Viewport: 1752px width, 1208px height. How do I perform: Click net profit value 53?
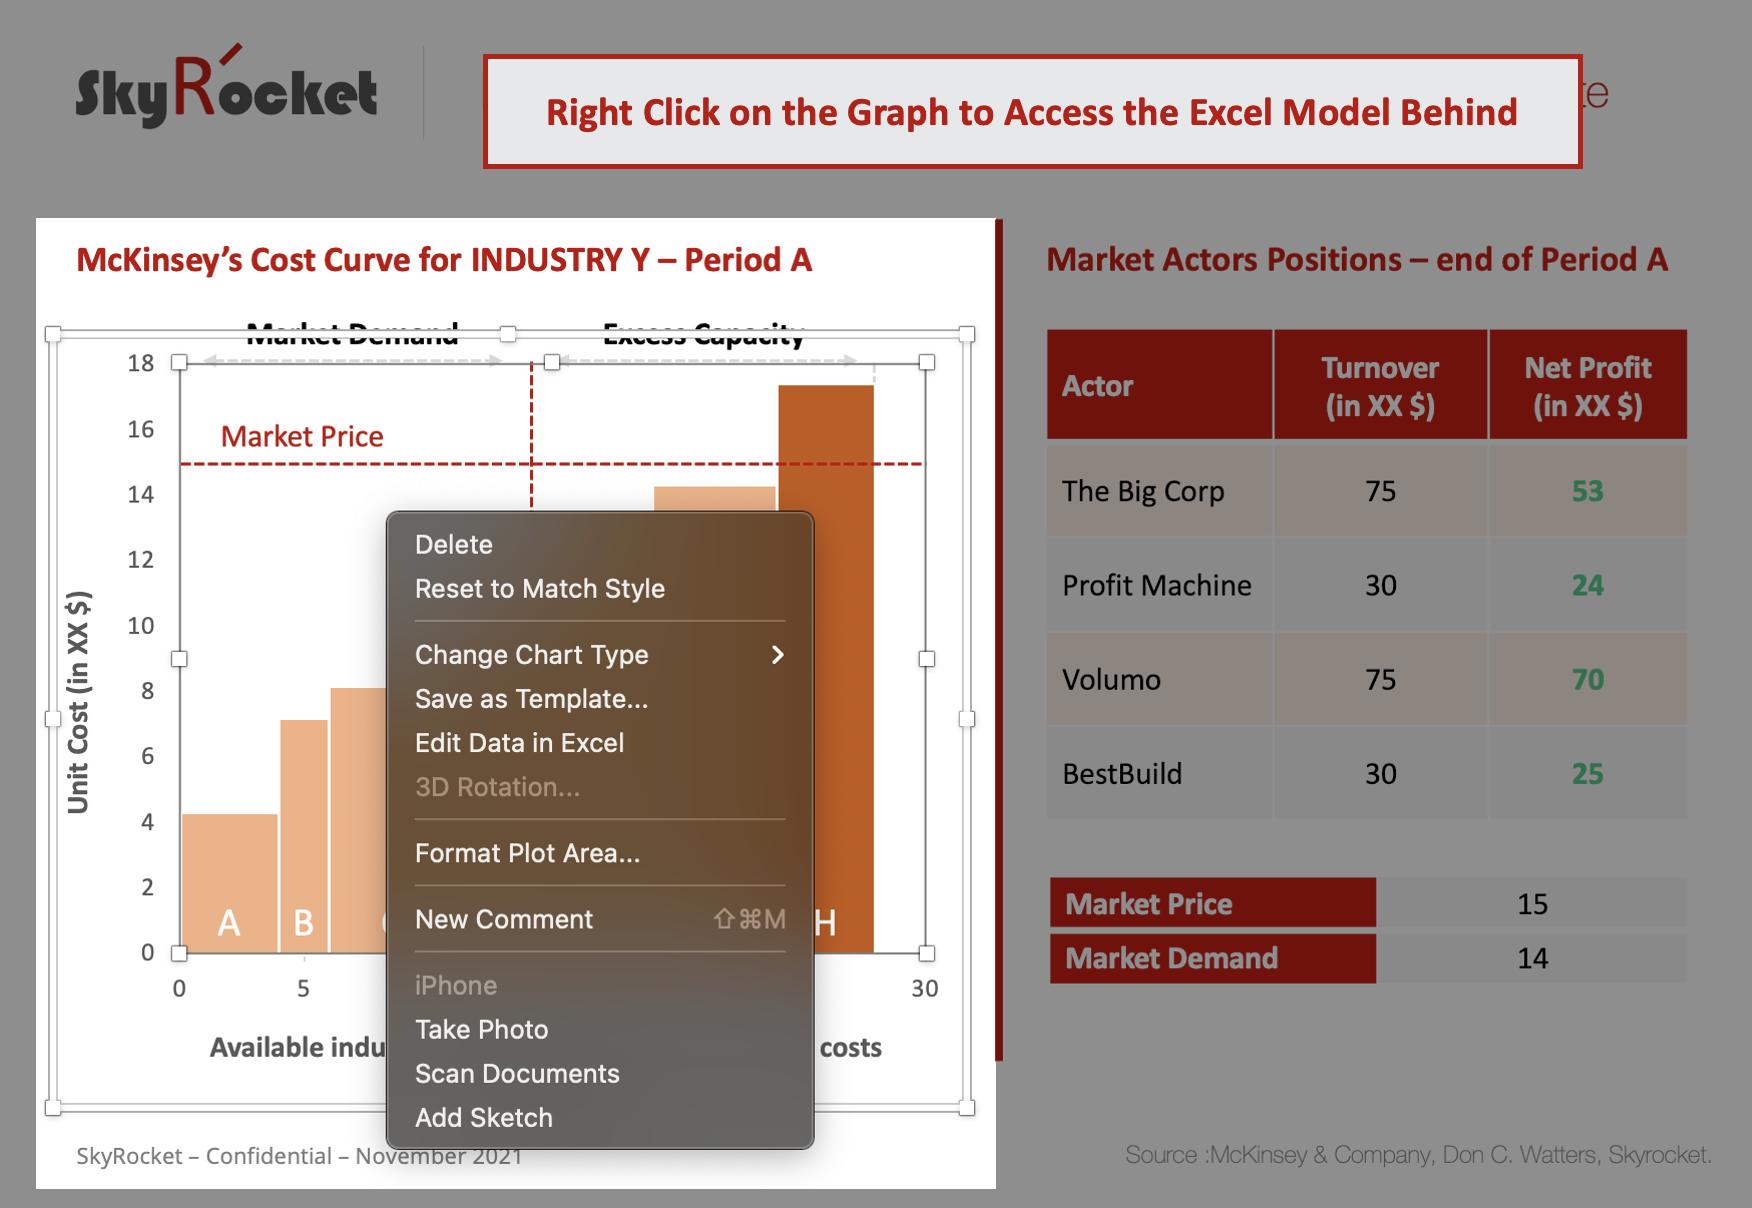[x=1588, y=491]
